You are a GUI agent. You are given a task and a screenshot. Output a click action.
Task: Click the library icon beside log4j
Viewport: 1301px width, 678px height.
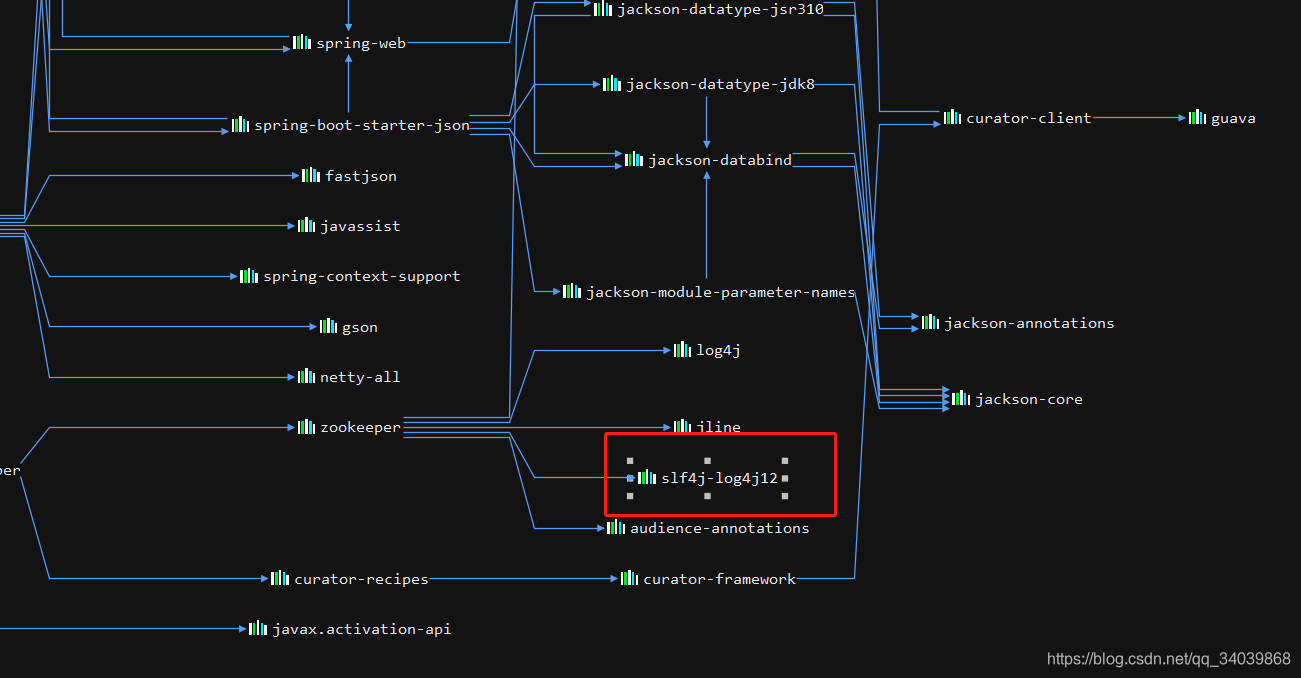(x=682, y=349)
